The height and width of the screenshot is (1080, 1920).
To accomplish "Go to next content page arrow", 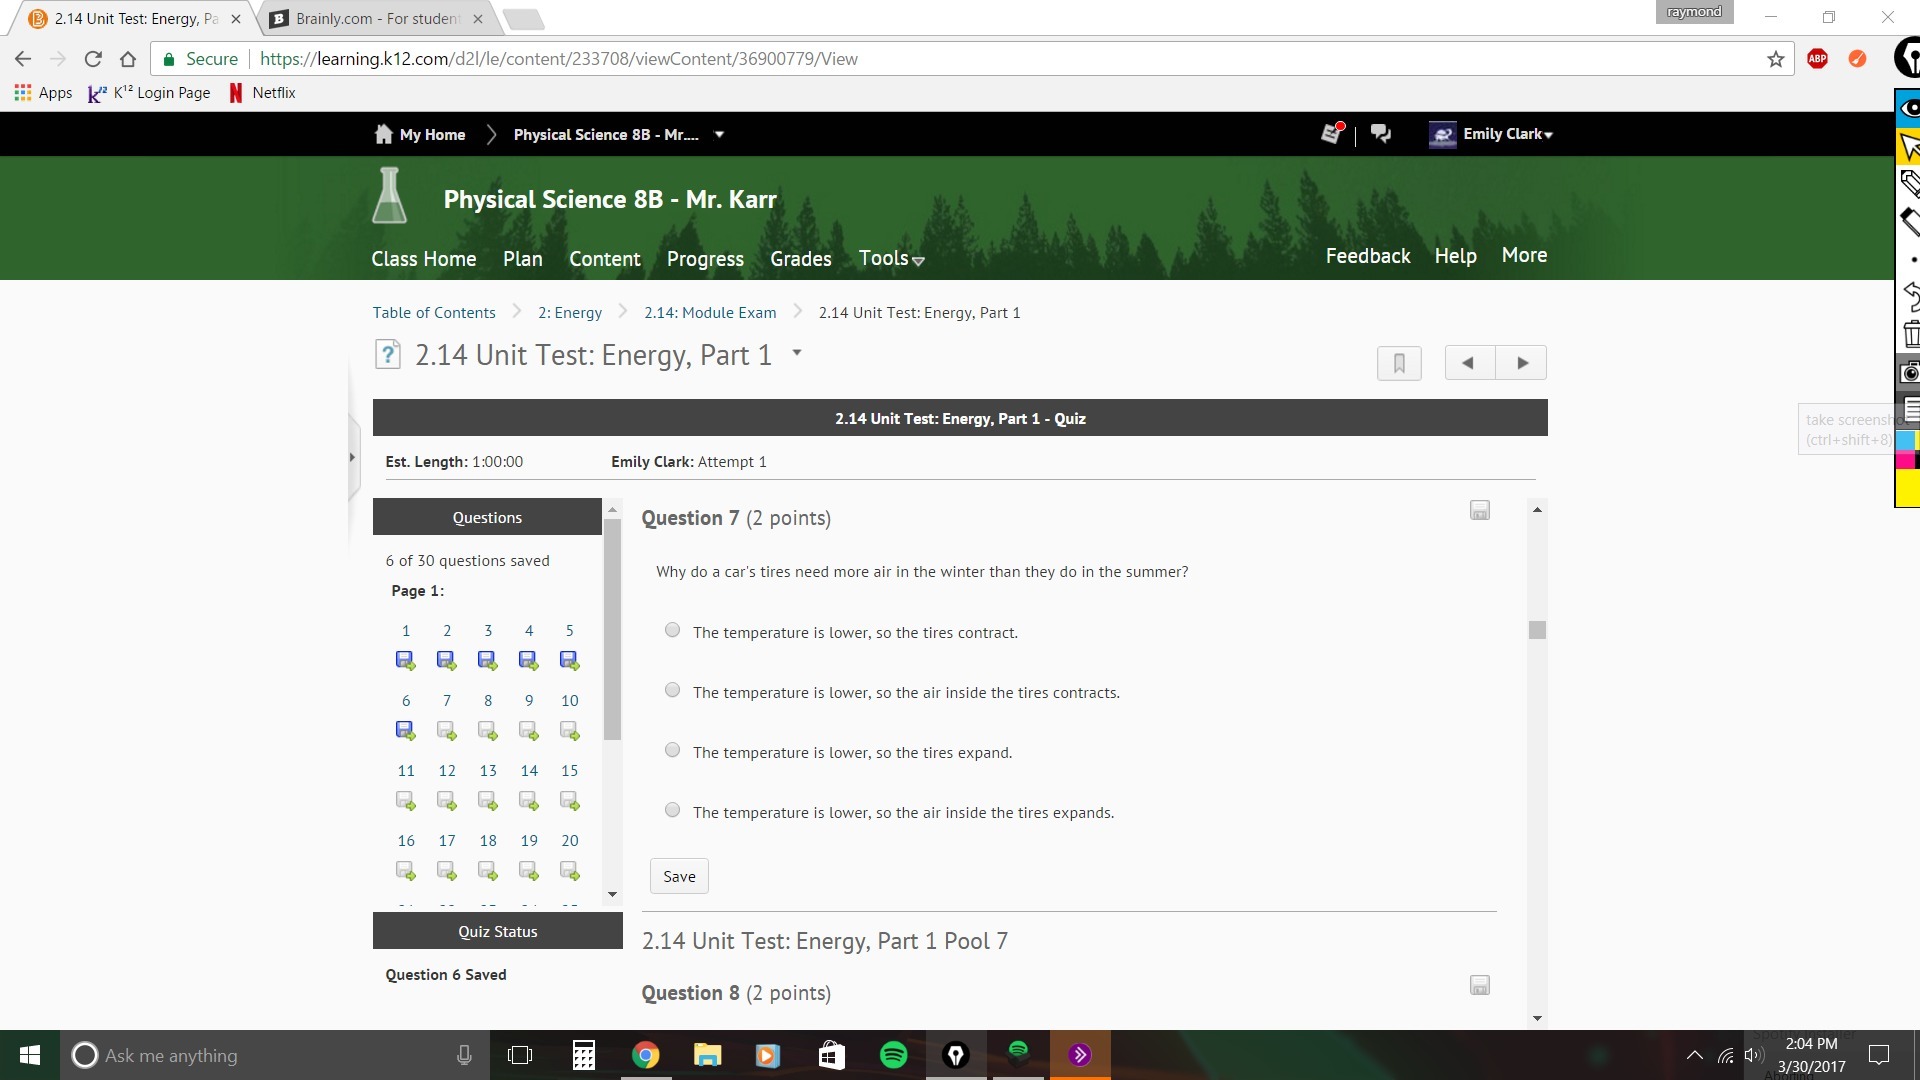I will (1522, 363).
